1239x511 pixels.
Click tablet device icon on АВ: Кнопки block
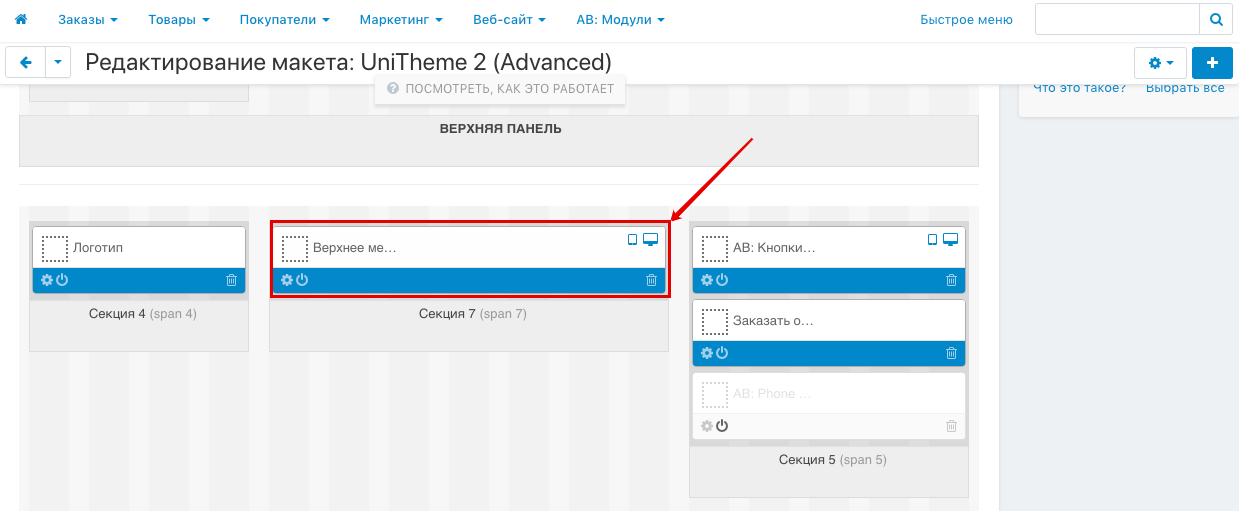tap(933, 240)
